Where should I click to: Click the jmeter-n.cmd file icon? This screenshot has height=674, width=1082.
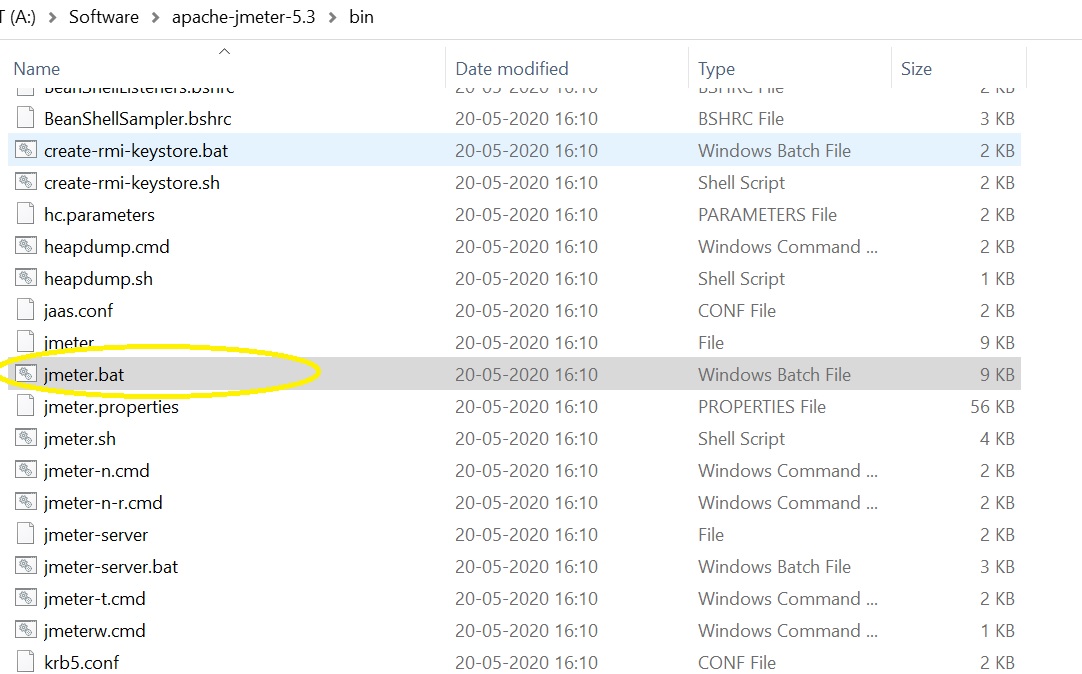pyautogui.click(x=26, y=470)
